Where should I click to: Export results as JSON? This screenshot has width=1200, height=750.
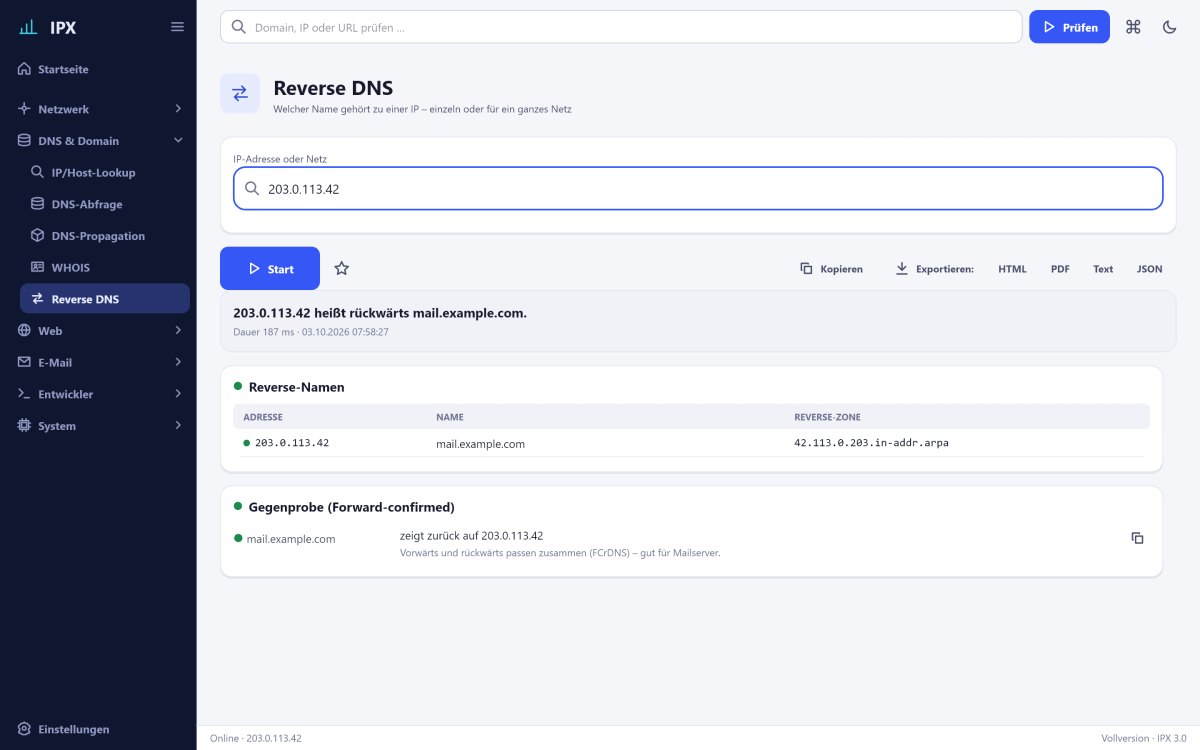[1149, 269]
